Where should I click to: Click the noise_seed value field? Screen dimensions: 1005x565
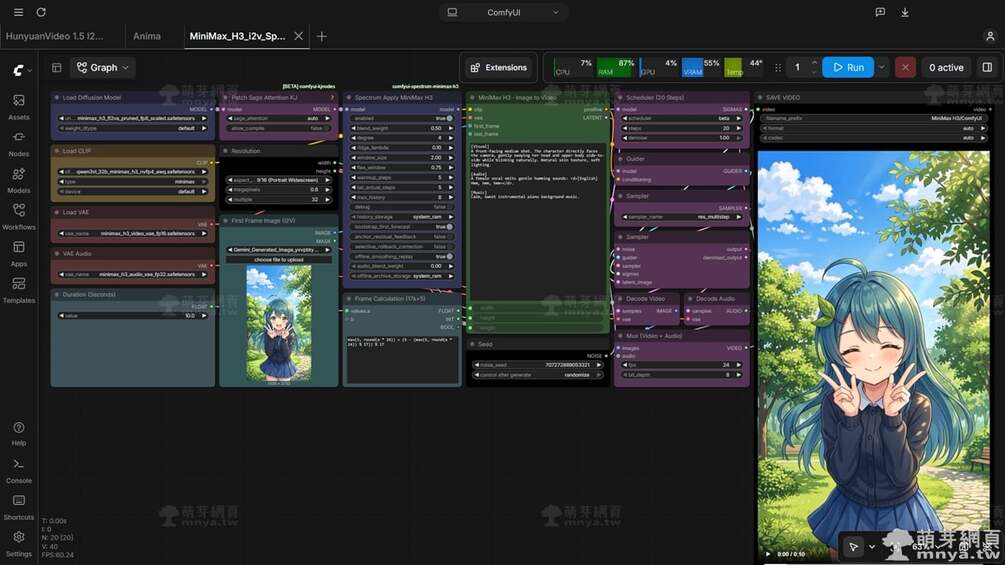point(538,364)
